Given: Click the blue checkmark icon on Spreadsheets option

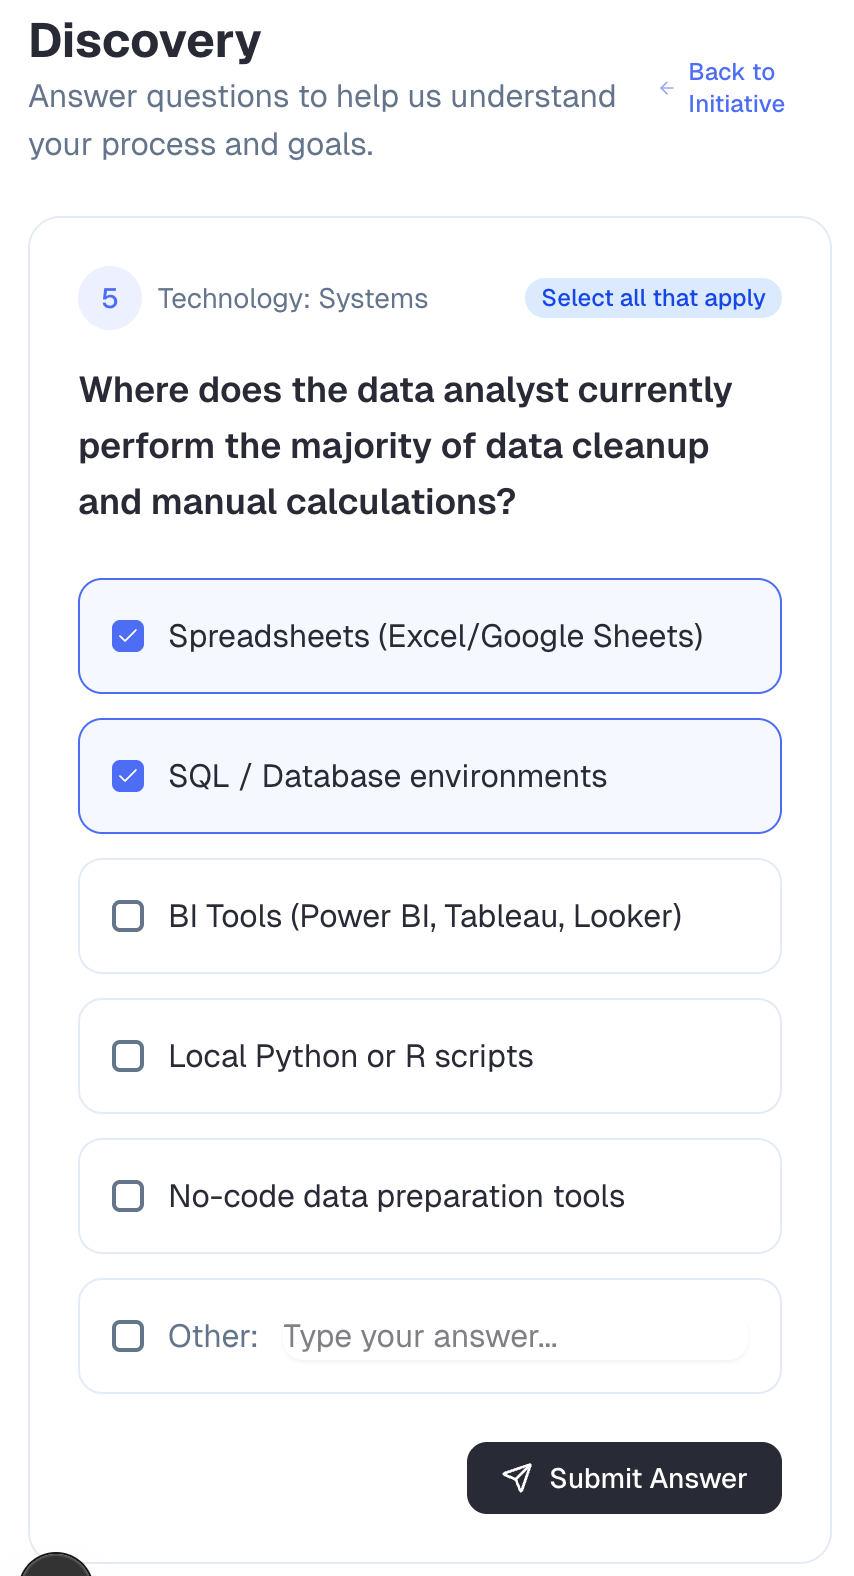Looking at the screenshot, I should pos(127,636).
